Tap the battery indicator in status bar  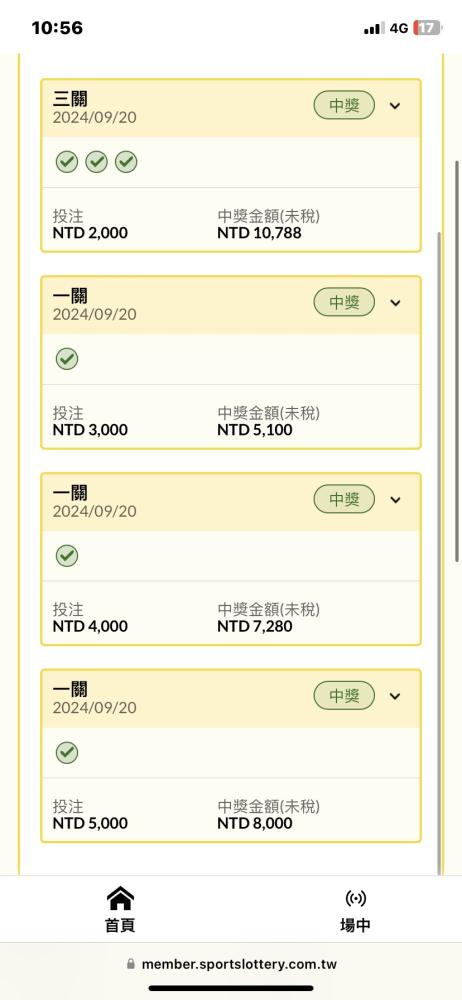point(428,28)
